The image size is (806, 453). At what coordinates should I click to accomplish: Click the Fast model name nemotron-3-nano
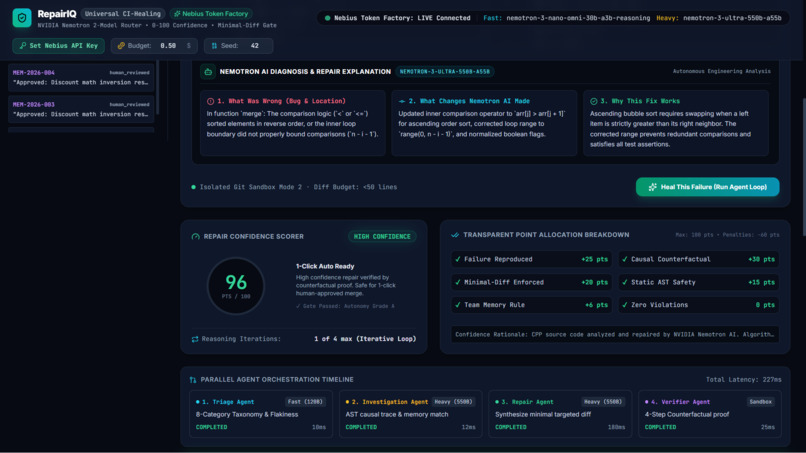(578, 18)
